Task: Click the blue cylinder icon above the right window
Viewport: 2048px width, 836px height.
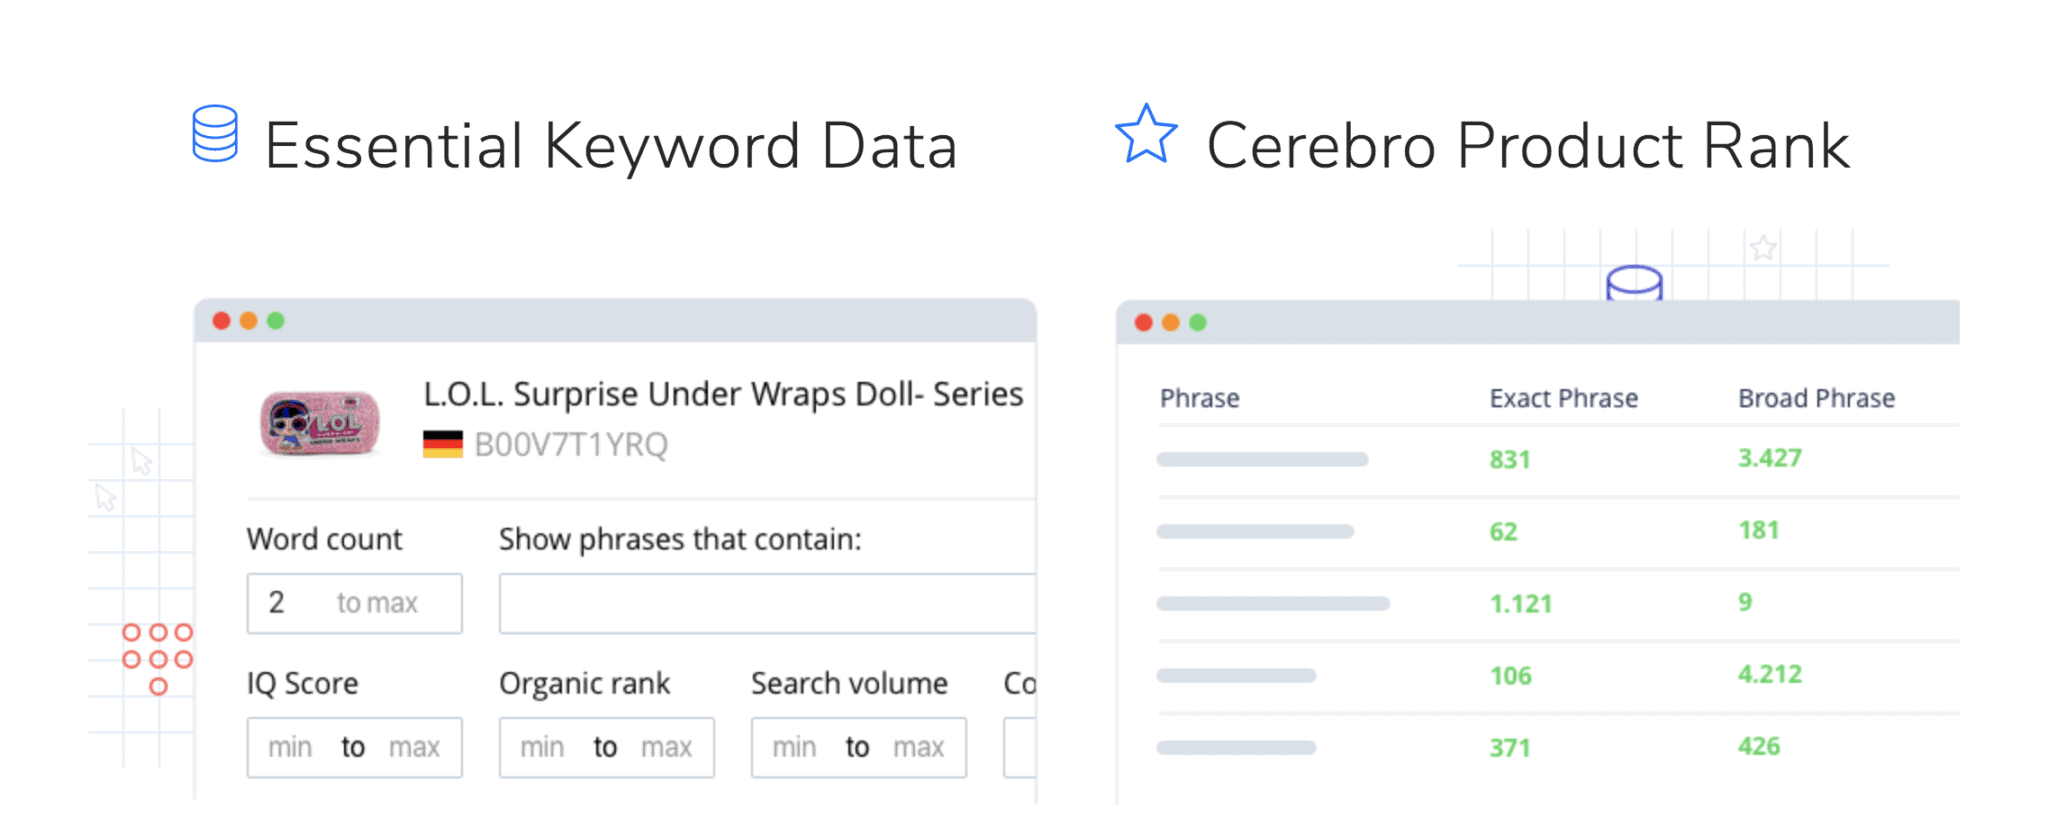Action: (1635, 283)
